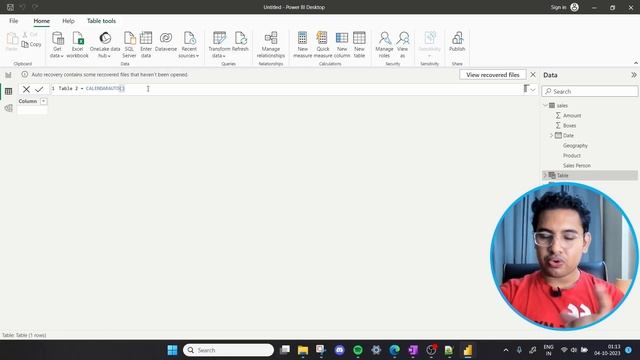Switch to Table view in sidebar
640x360 pixels.
8,91
